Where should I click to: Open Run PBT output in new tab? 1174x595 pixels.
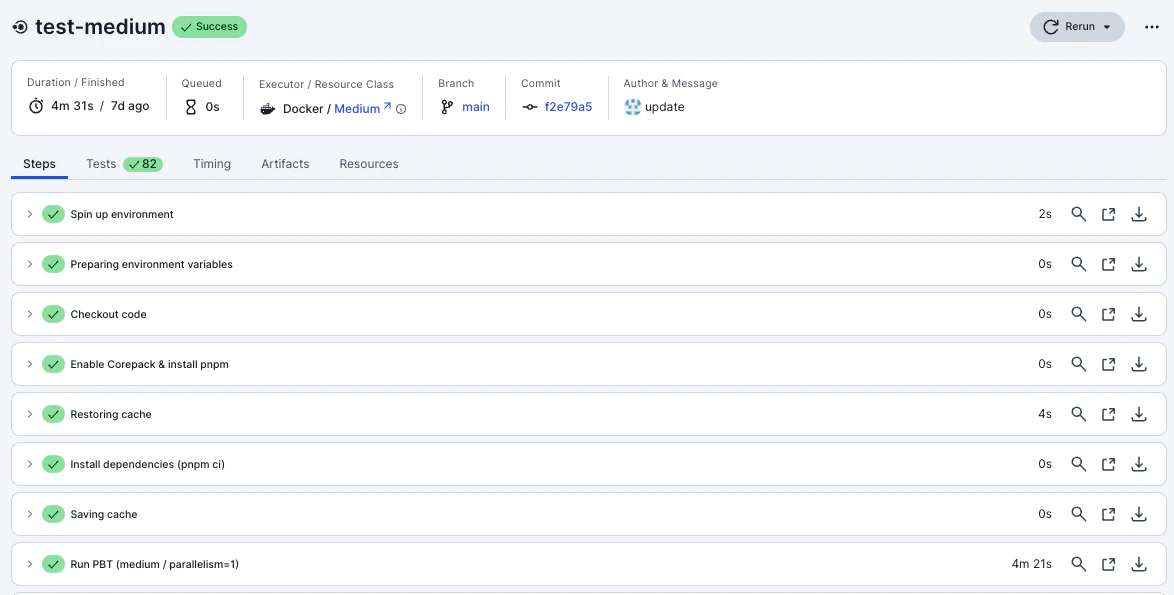[1109, 564]
